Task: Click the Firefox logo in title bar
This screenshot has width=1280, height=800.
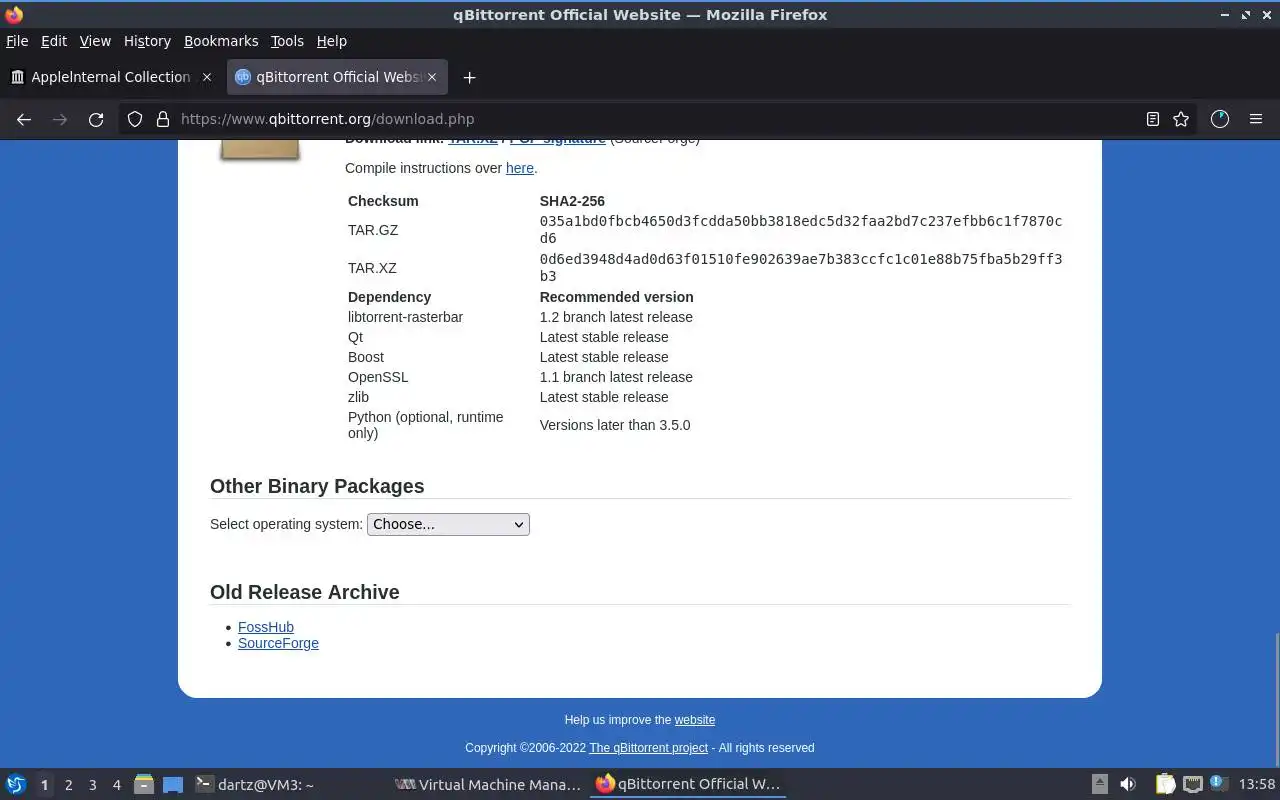Action: (14, 15)
